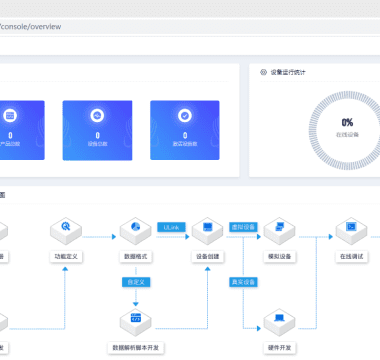Click the 硬件开发 label button

tap(279, 348)
